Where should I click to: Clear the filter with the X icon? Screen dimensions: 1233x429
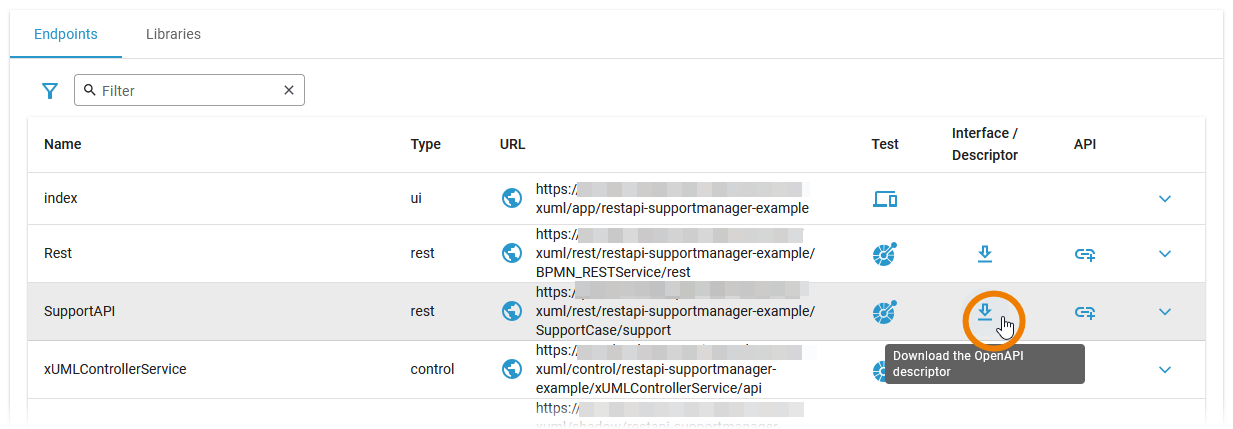tap(289, 90)
